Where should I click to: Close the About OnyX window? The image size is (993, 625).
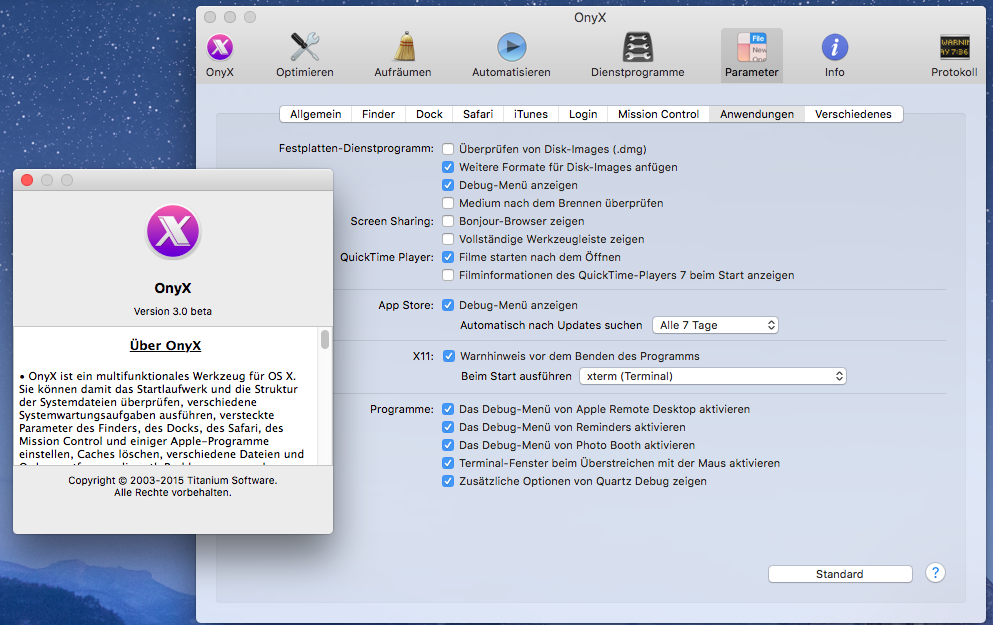pyautogui.click(x=27, y=180)
